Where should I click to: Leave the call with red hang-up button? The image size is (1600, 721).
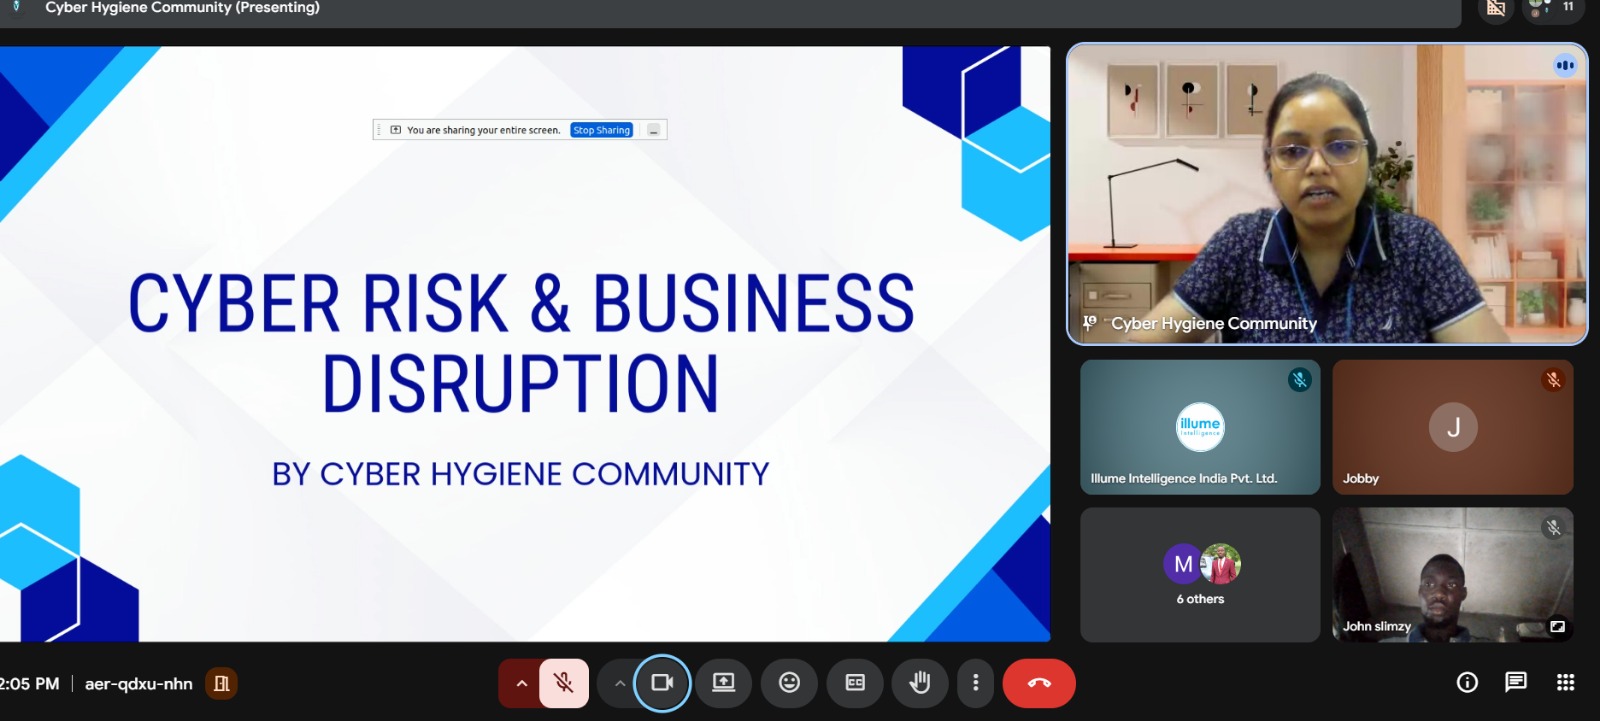pyautogui.click(x=1039, y=683)
